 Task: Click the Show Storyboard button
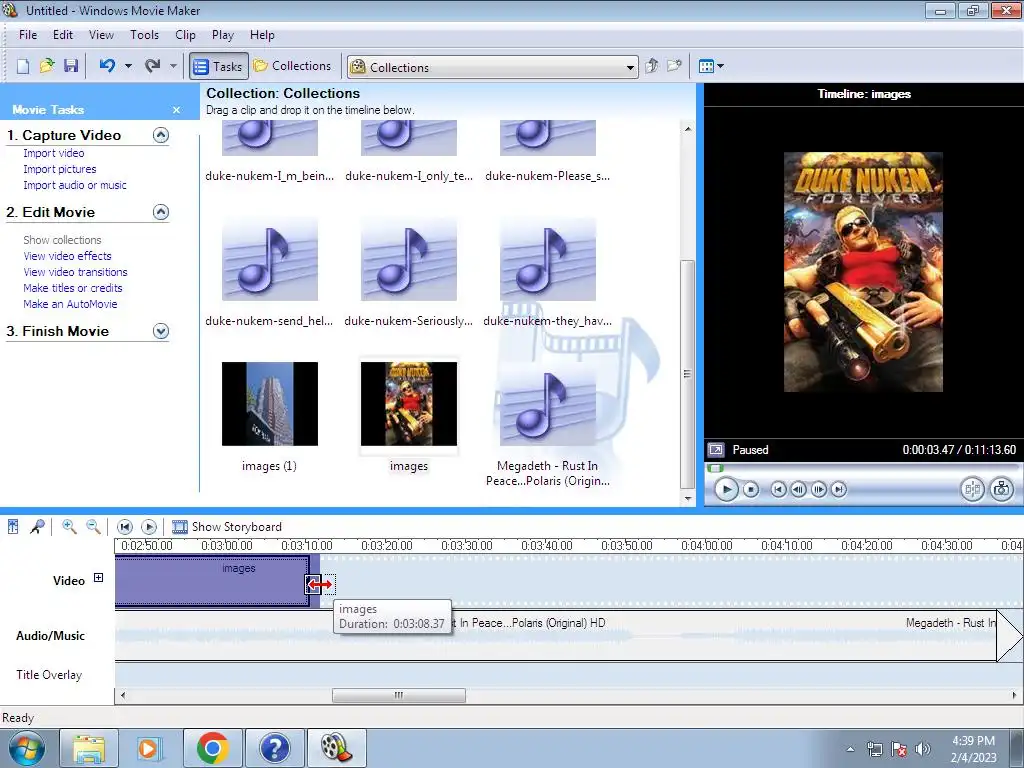click(227, 526)
